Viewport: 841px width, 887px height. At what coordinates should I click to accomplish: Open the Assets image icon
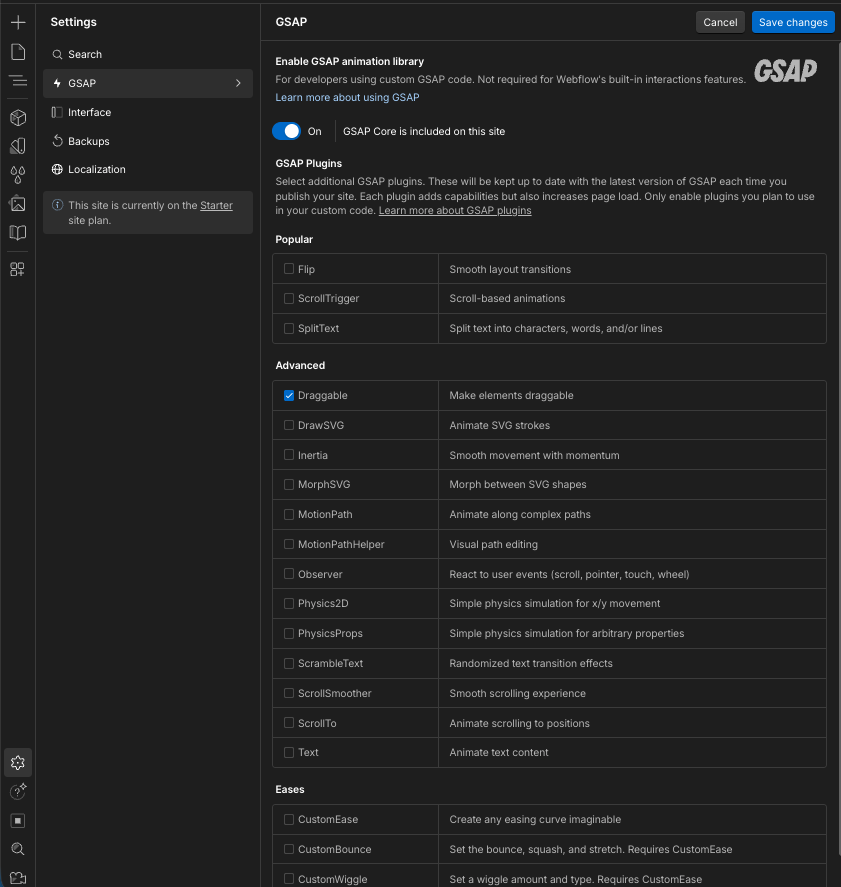coord(17,204)
